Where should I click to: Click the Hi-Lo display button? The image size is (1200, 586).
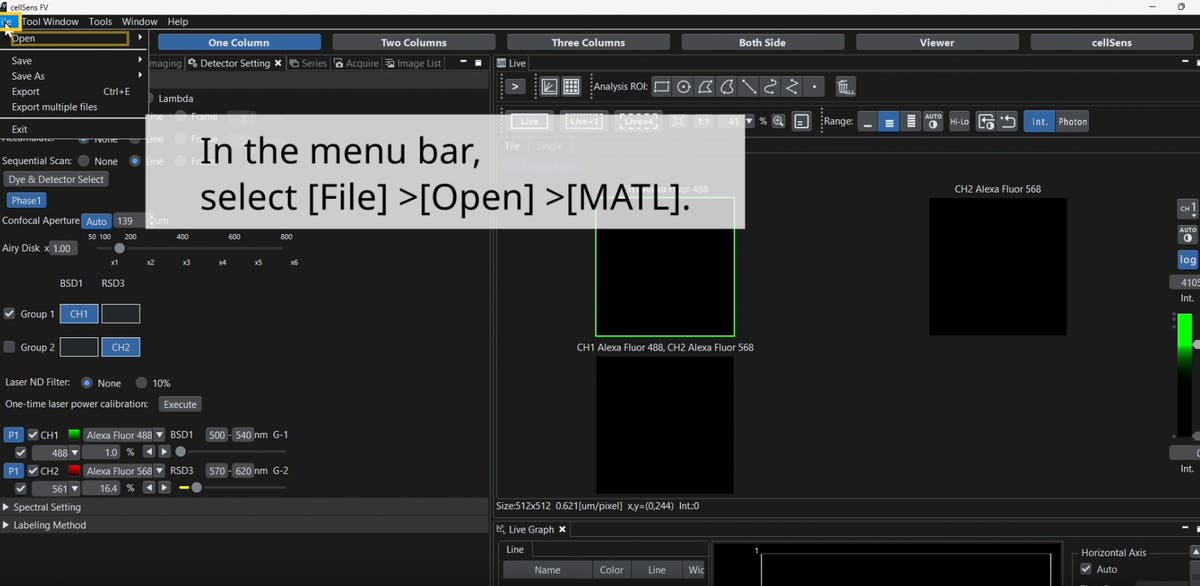click(959, 121)
